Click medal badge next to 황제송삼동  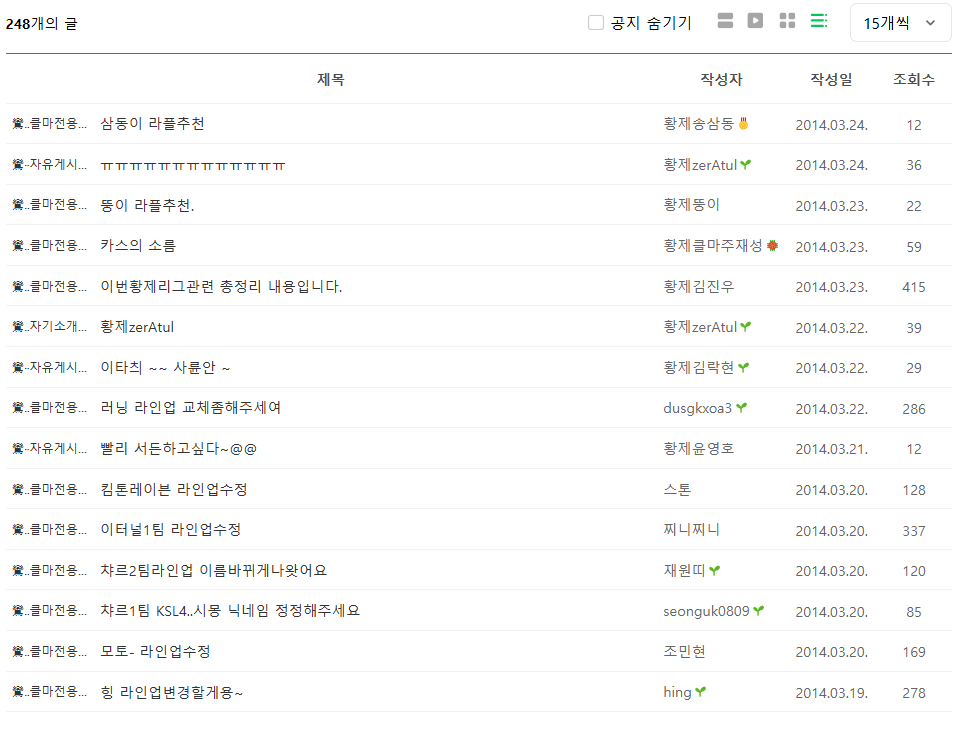(743, 124)
